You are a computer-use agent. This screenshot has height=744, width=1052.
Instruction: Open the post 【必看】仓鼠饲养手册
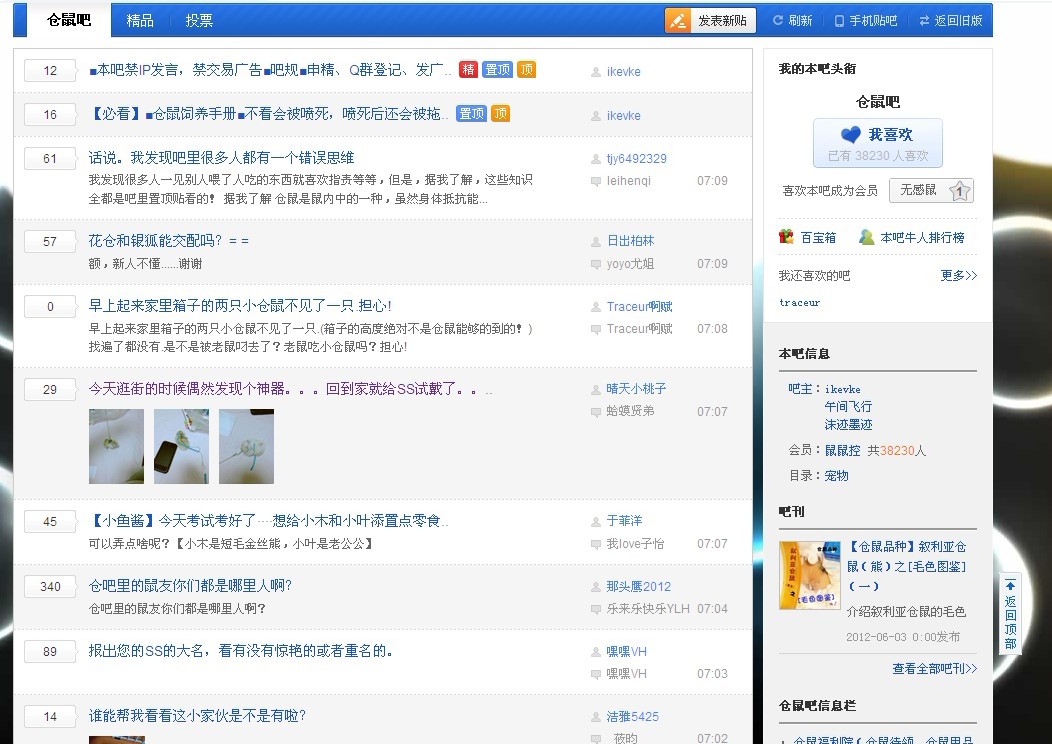[x=268, y=114]
